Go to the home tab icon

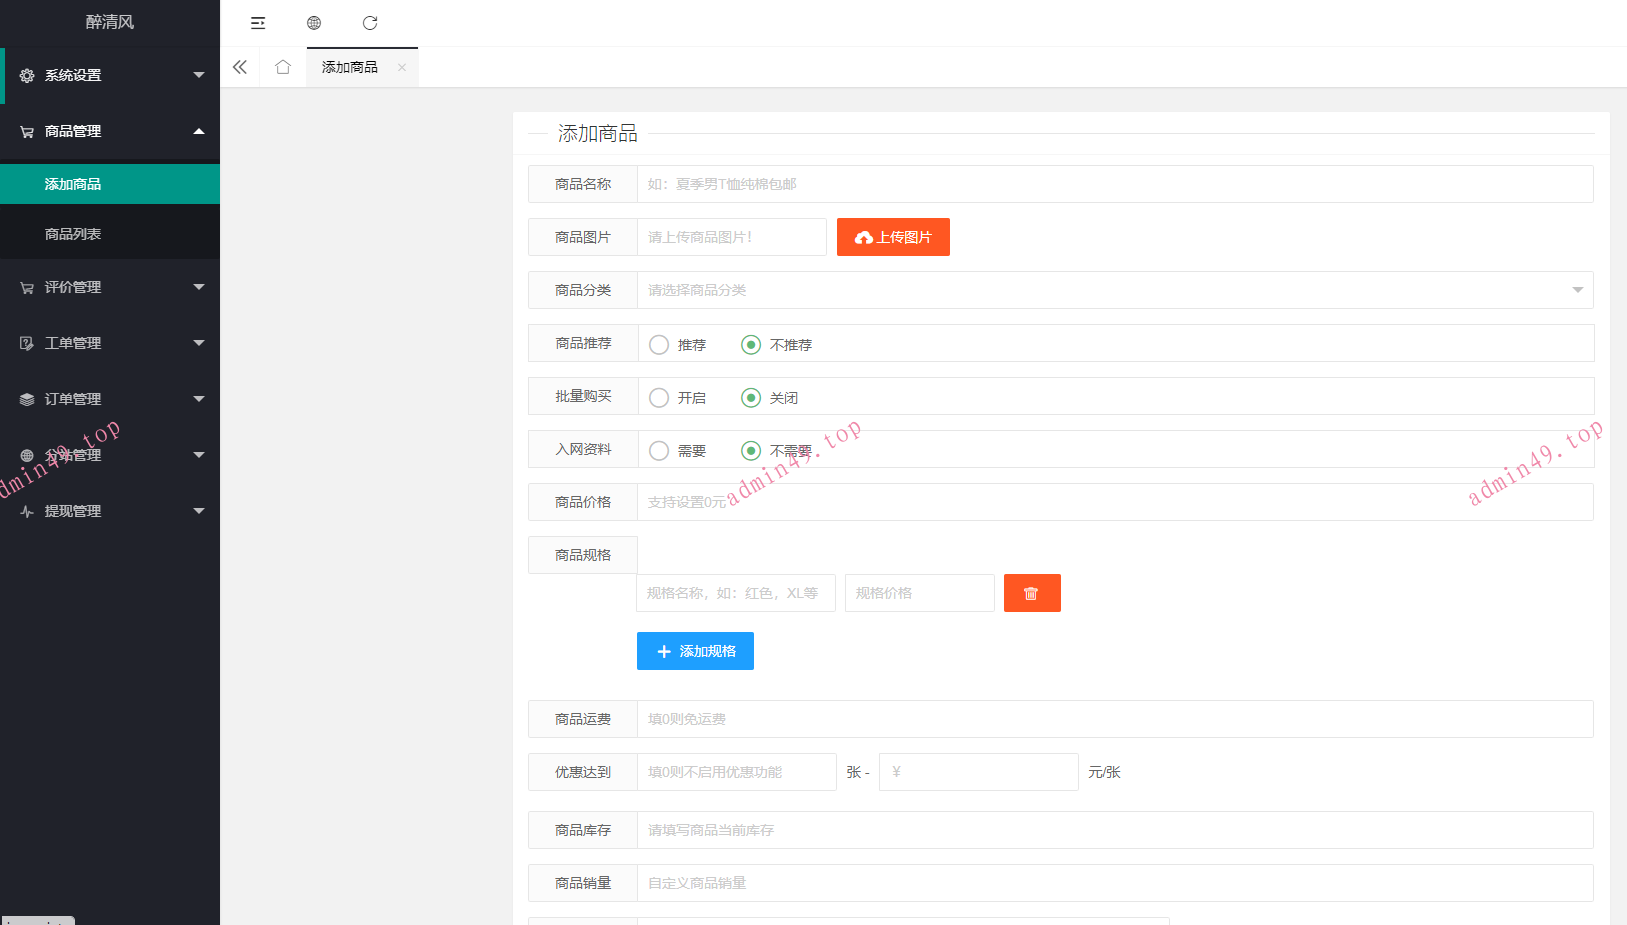(283, 67)
